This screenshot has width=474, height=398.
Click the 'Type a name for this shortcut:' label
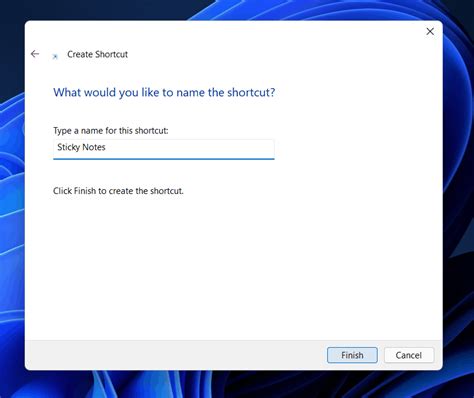coord(111,131)
